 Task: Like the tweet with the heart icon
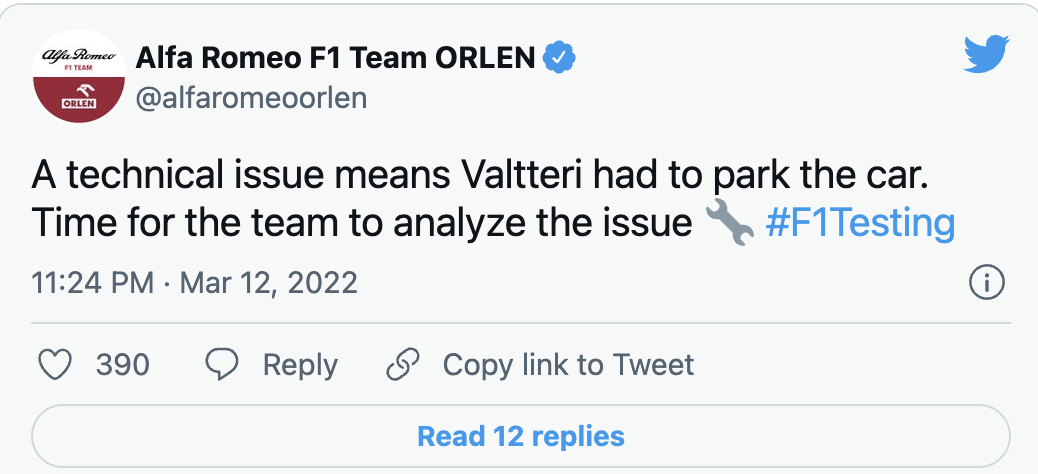(x=55, y=364)
